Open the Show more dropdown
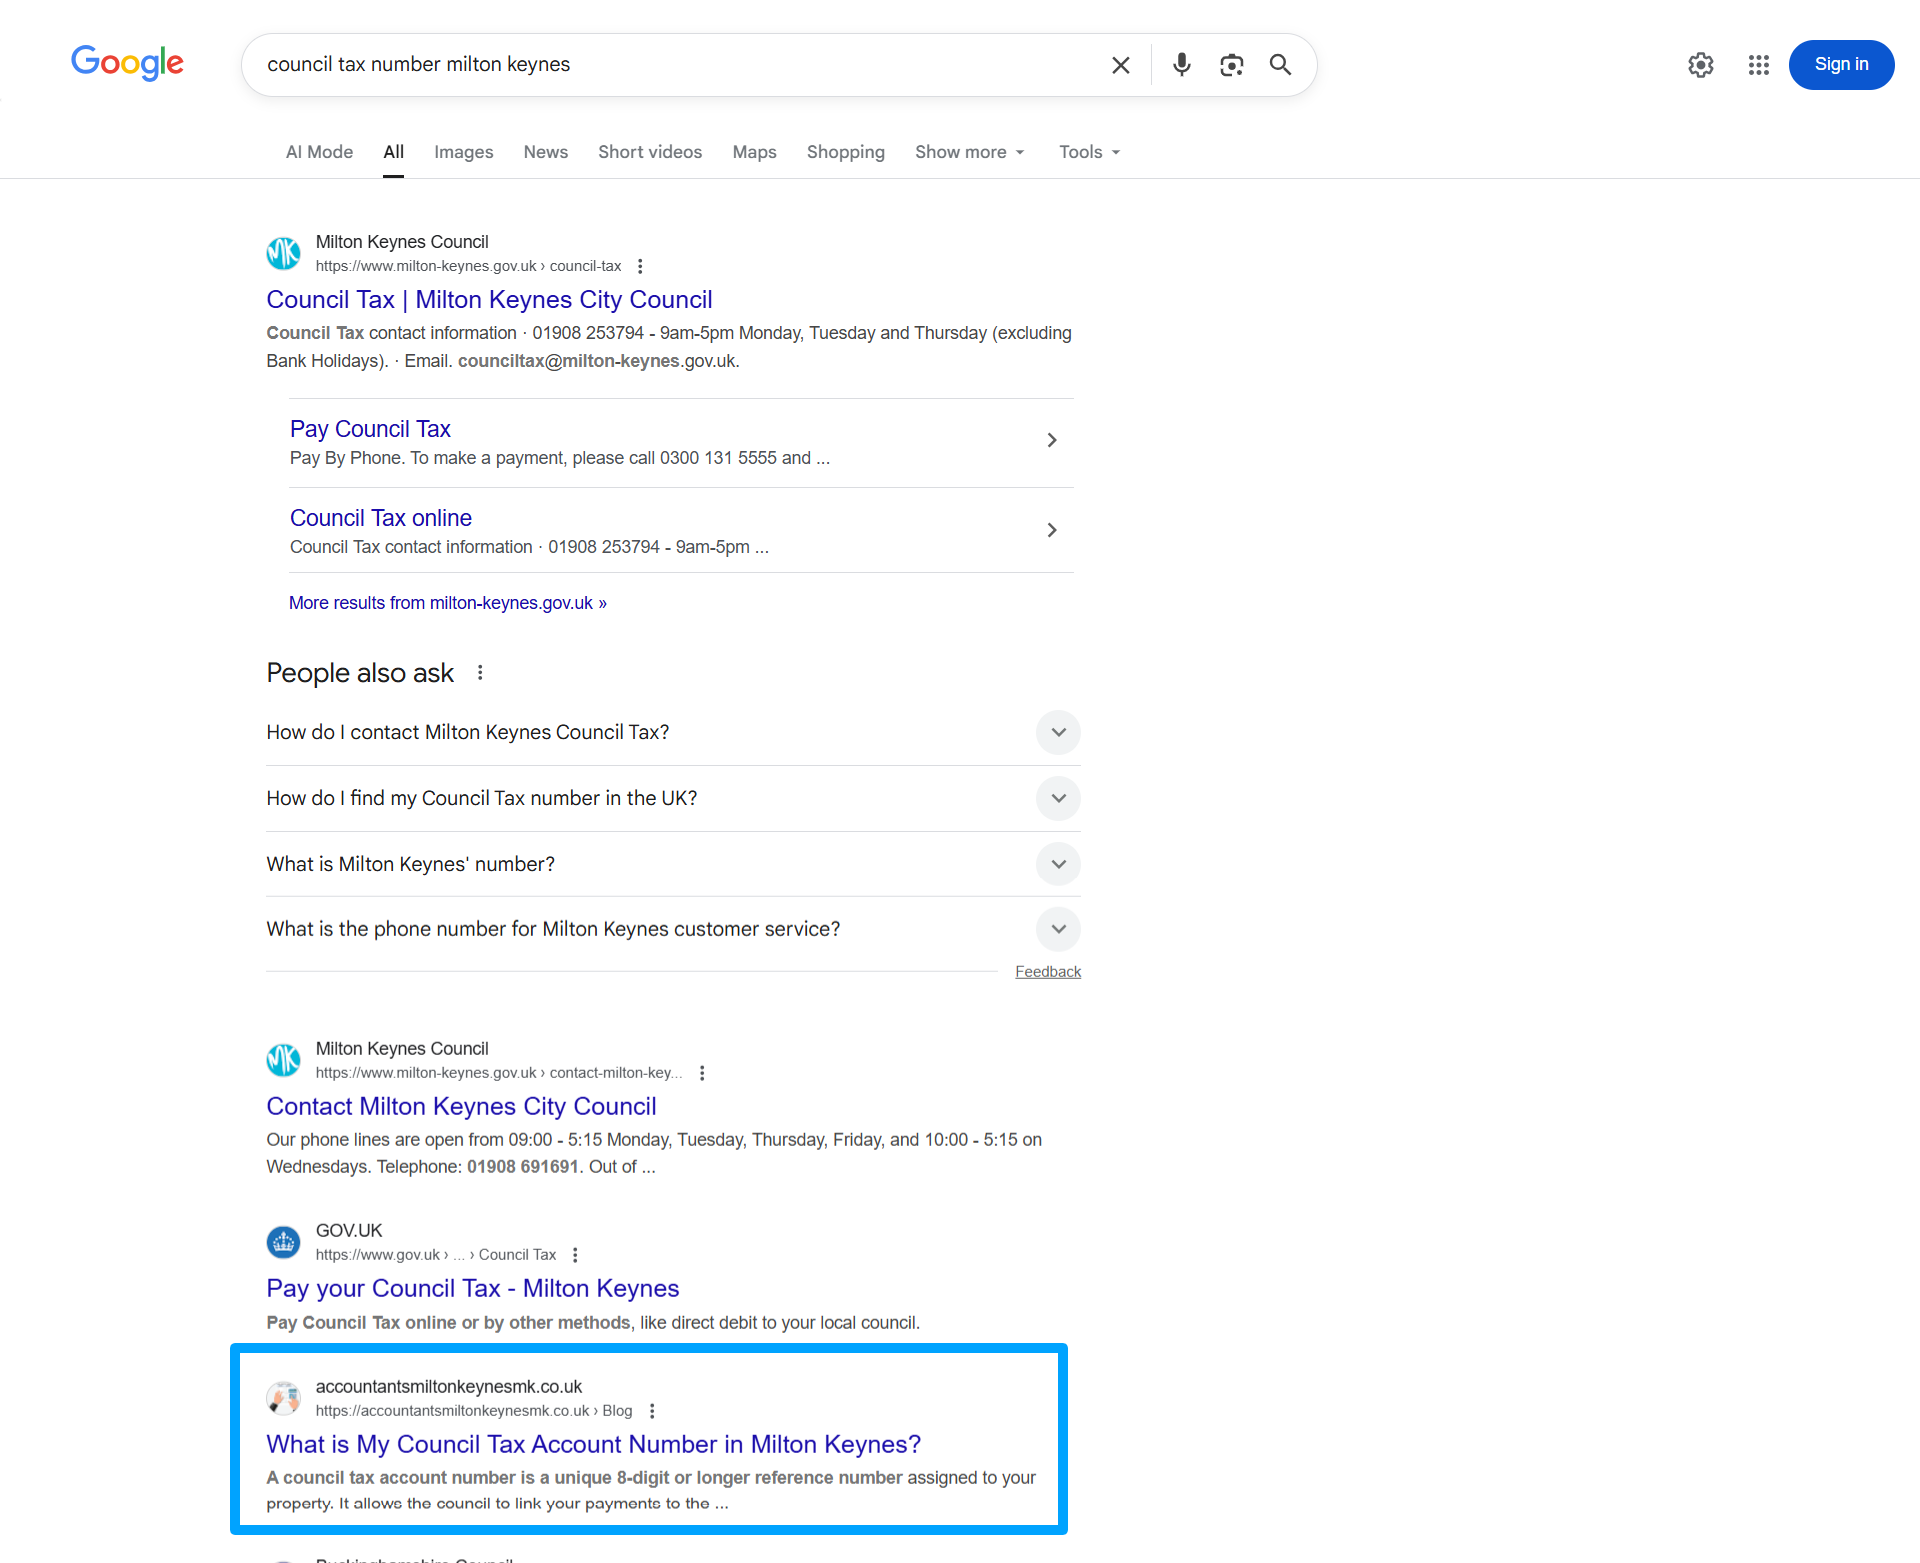This screenshot has height=1563, width=1920. (x=969, y=152)
